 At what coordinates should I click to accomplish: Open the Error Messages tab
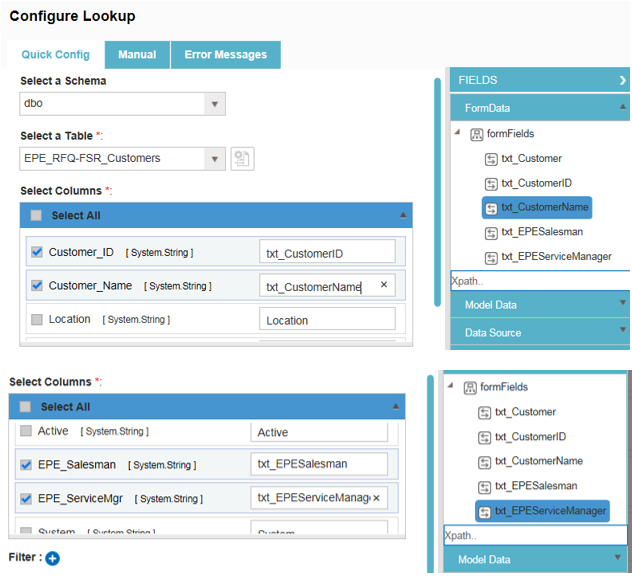[x=225, y=54]
